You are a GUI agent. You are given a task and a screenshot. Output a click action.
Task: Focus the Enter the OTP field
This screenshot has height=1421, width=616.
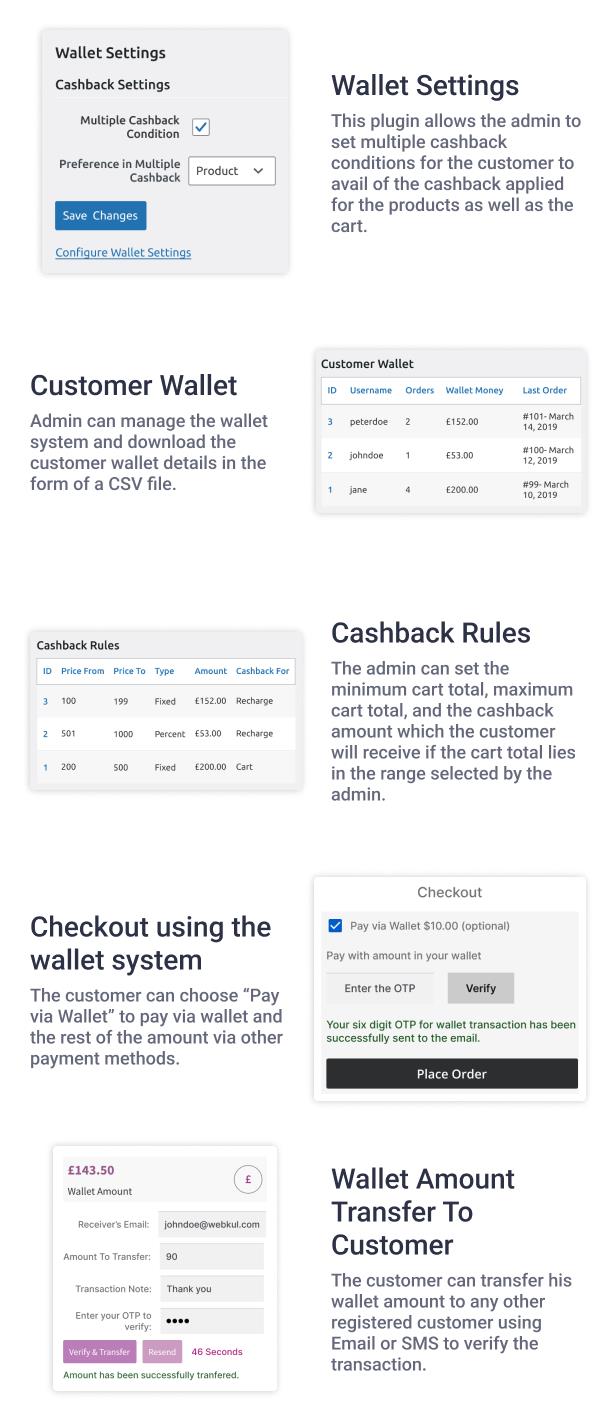(x=380, y=988)
